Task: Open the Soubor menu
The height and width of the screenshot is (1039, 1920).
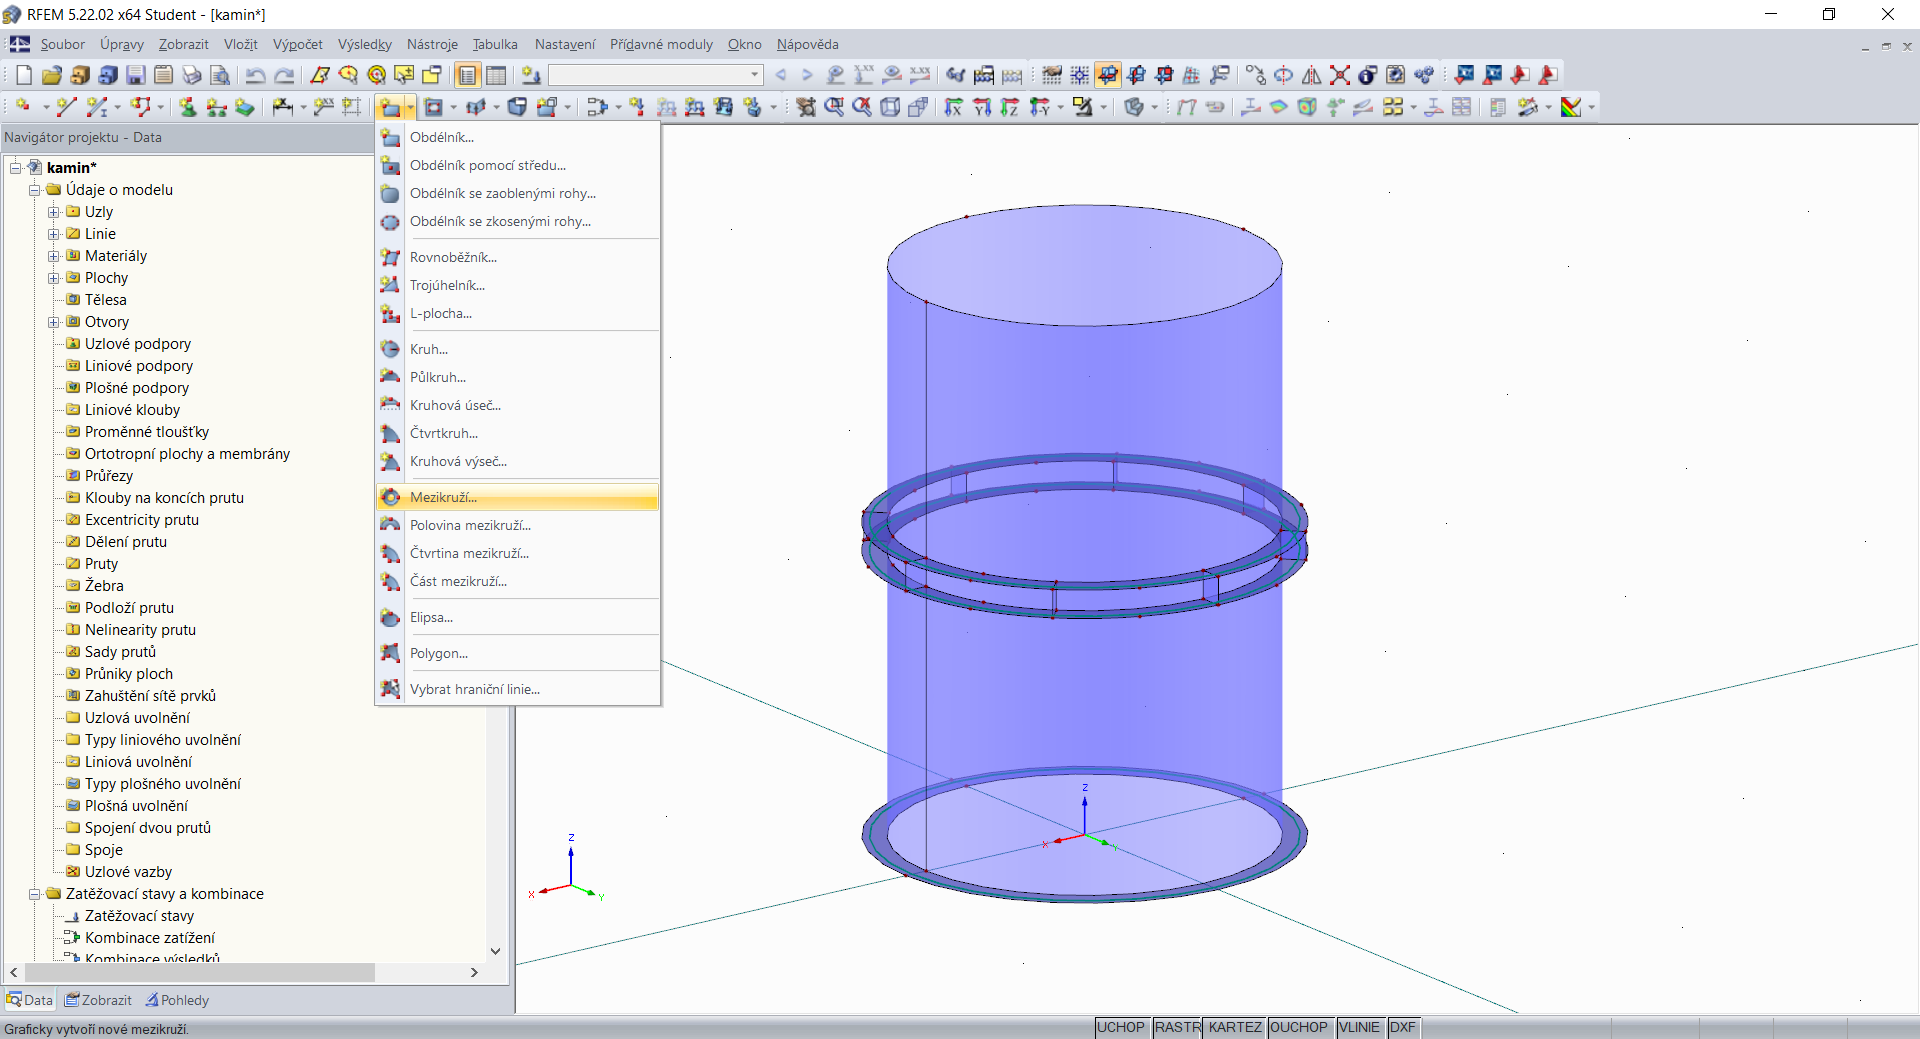Action: [63, 44]
